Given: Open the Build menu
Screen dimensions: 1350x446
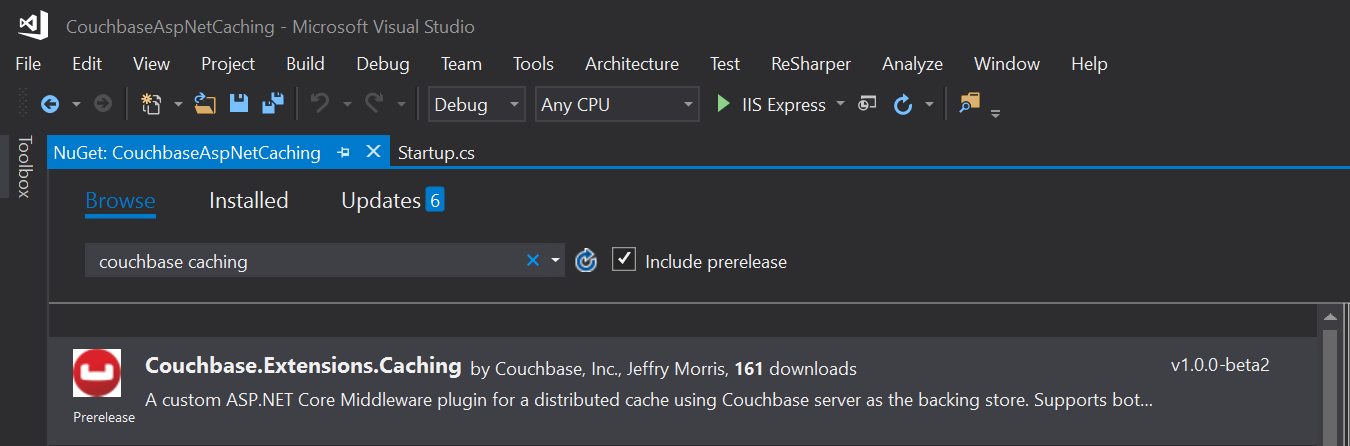Looking at the screenshot, I should [x=305, y=64].
